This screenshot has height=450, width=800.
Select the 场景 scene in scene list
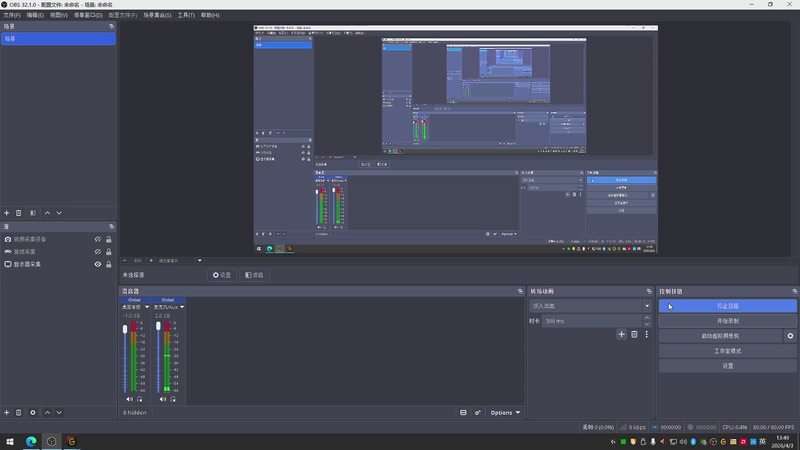click(x=58, y=39)
